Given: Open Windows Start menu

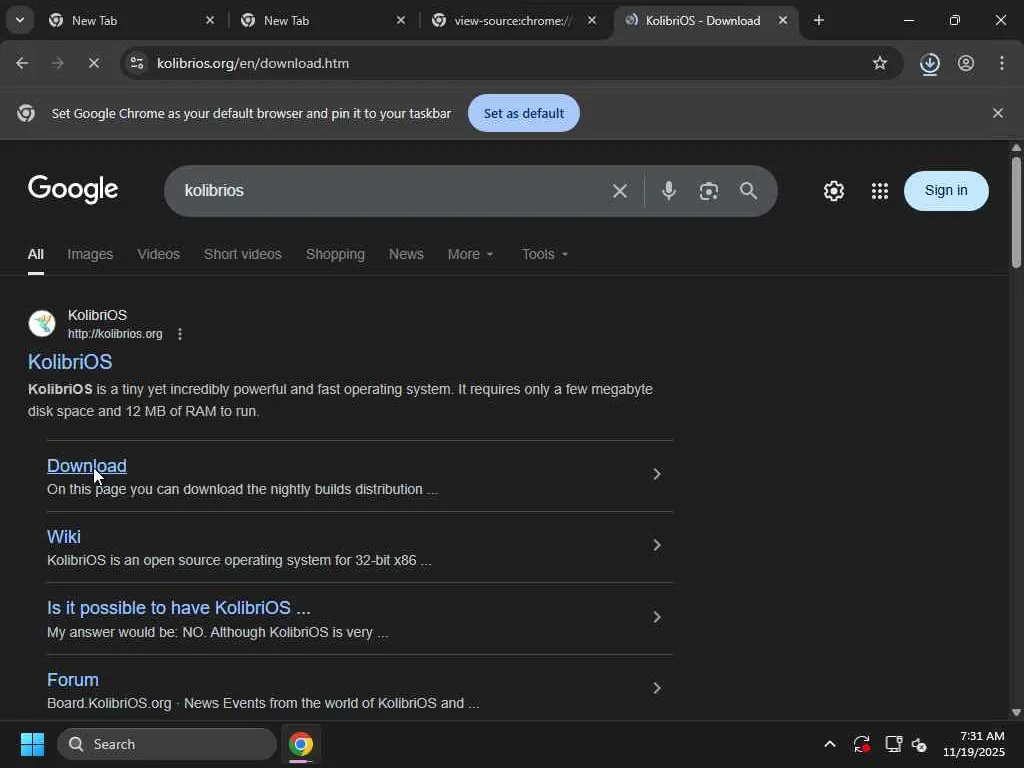Looking at the screenshot, I should [32, 744].
